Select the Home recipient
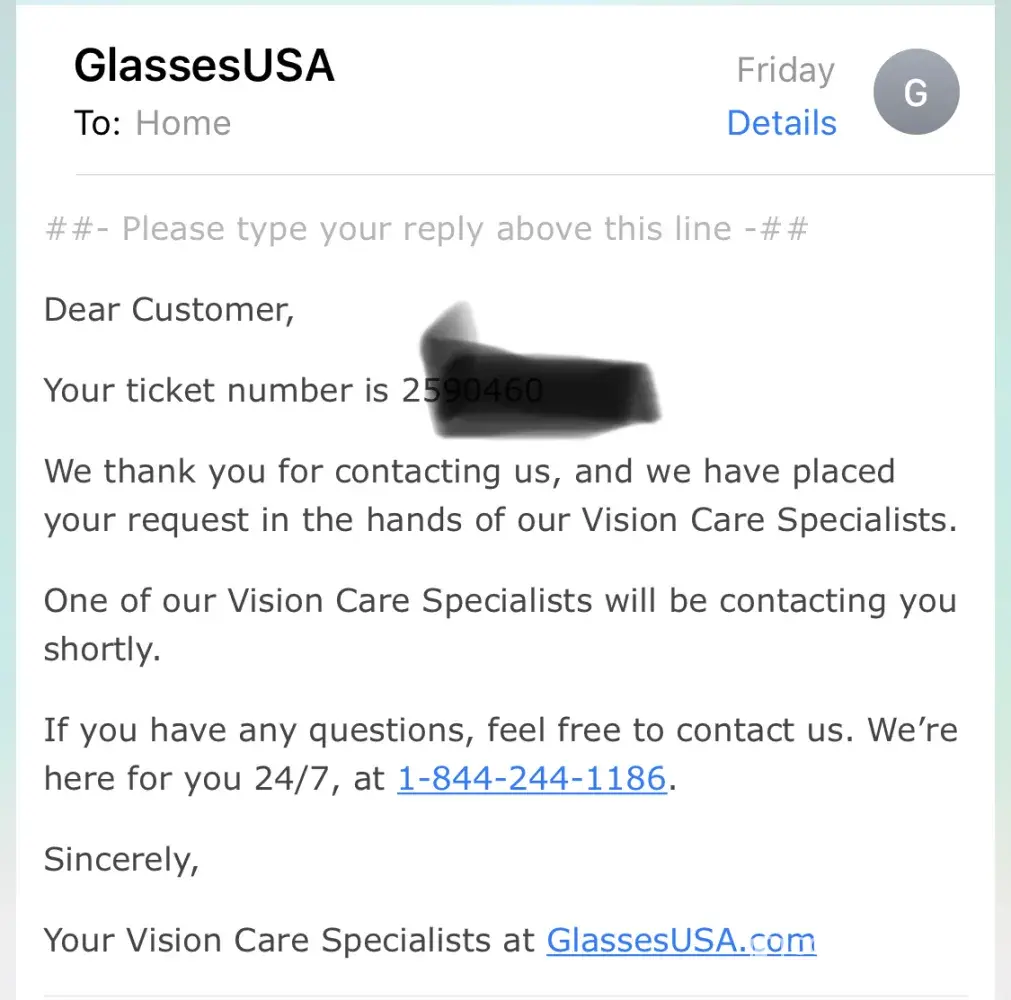1011x1000 pixels. [x=183, y=123]
